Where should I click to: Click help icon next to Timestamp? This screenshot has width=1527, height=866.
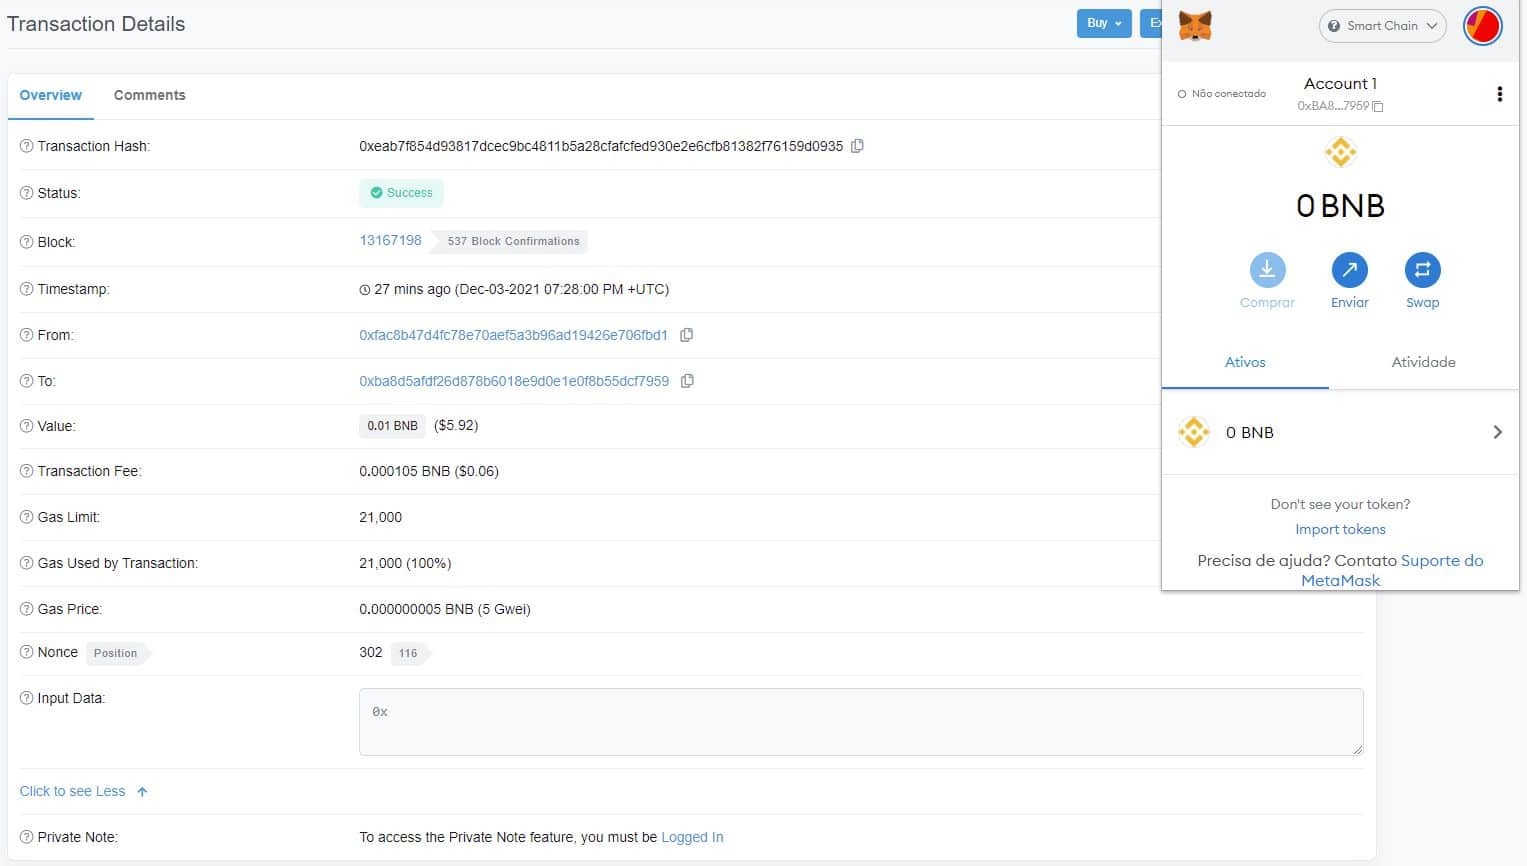point(27,289)
